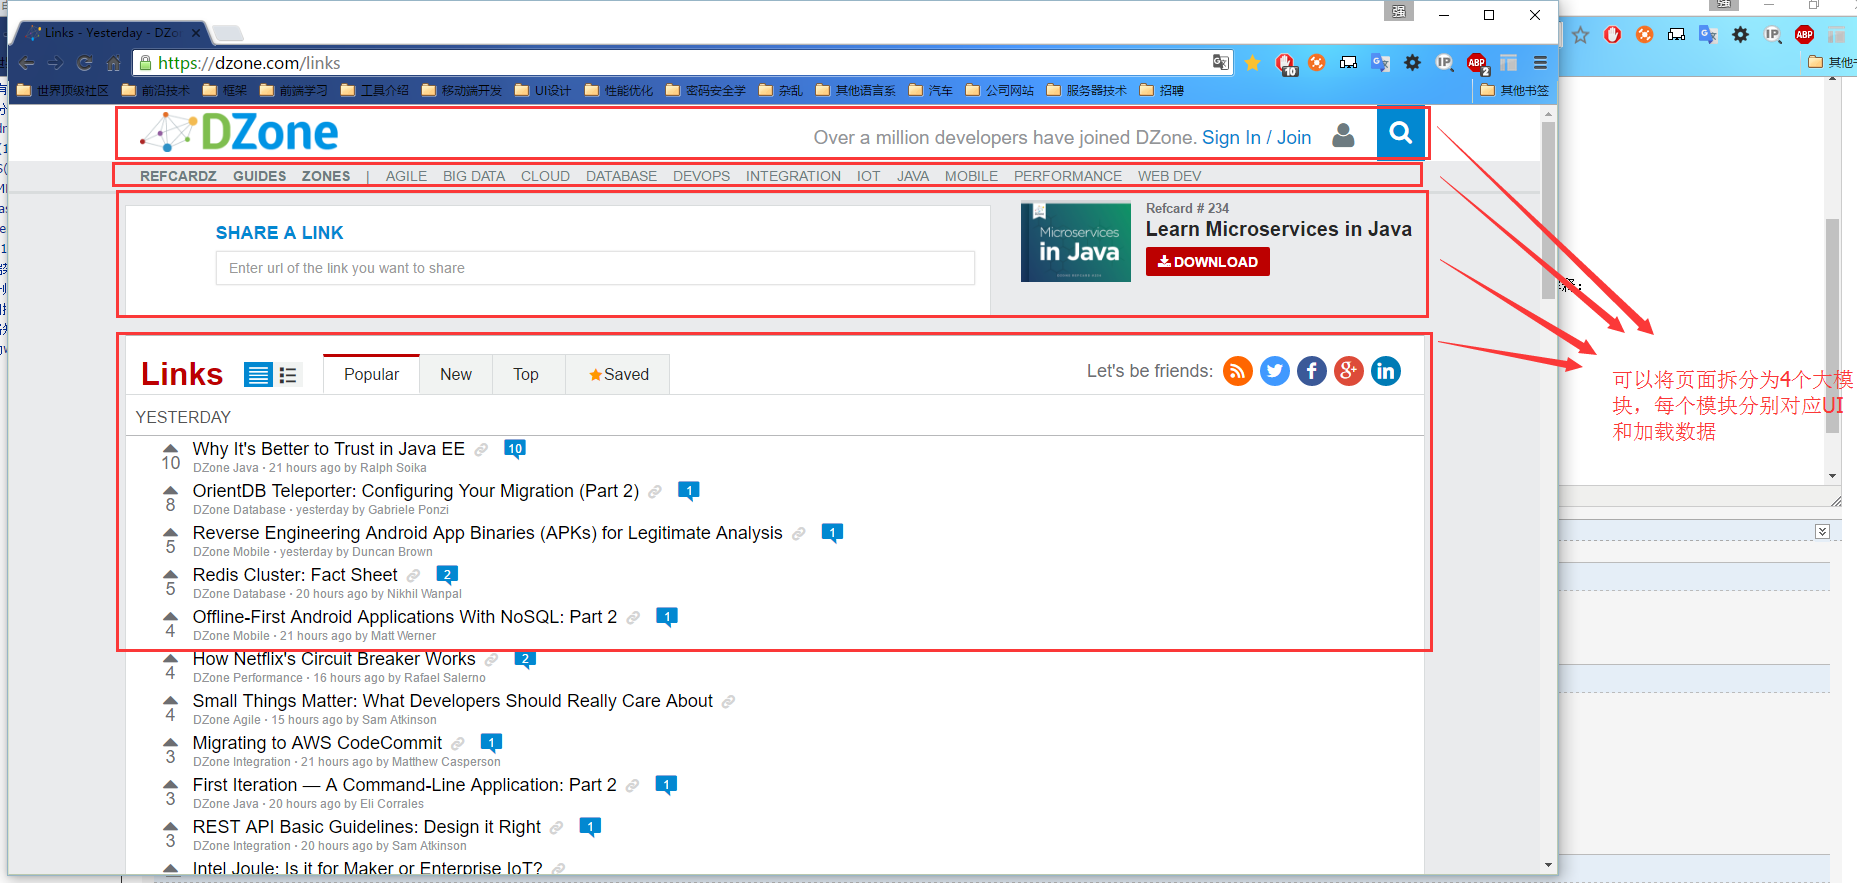The width and height of the screenshot is (1857, 883).
Task: Open 'REST API Basic Guidelines: Design it Right'
Action: [x=367, y=827]
